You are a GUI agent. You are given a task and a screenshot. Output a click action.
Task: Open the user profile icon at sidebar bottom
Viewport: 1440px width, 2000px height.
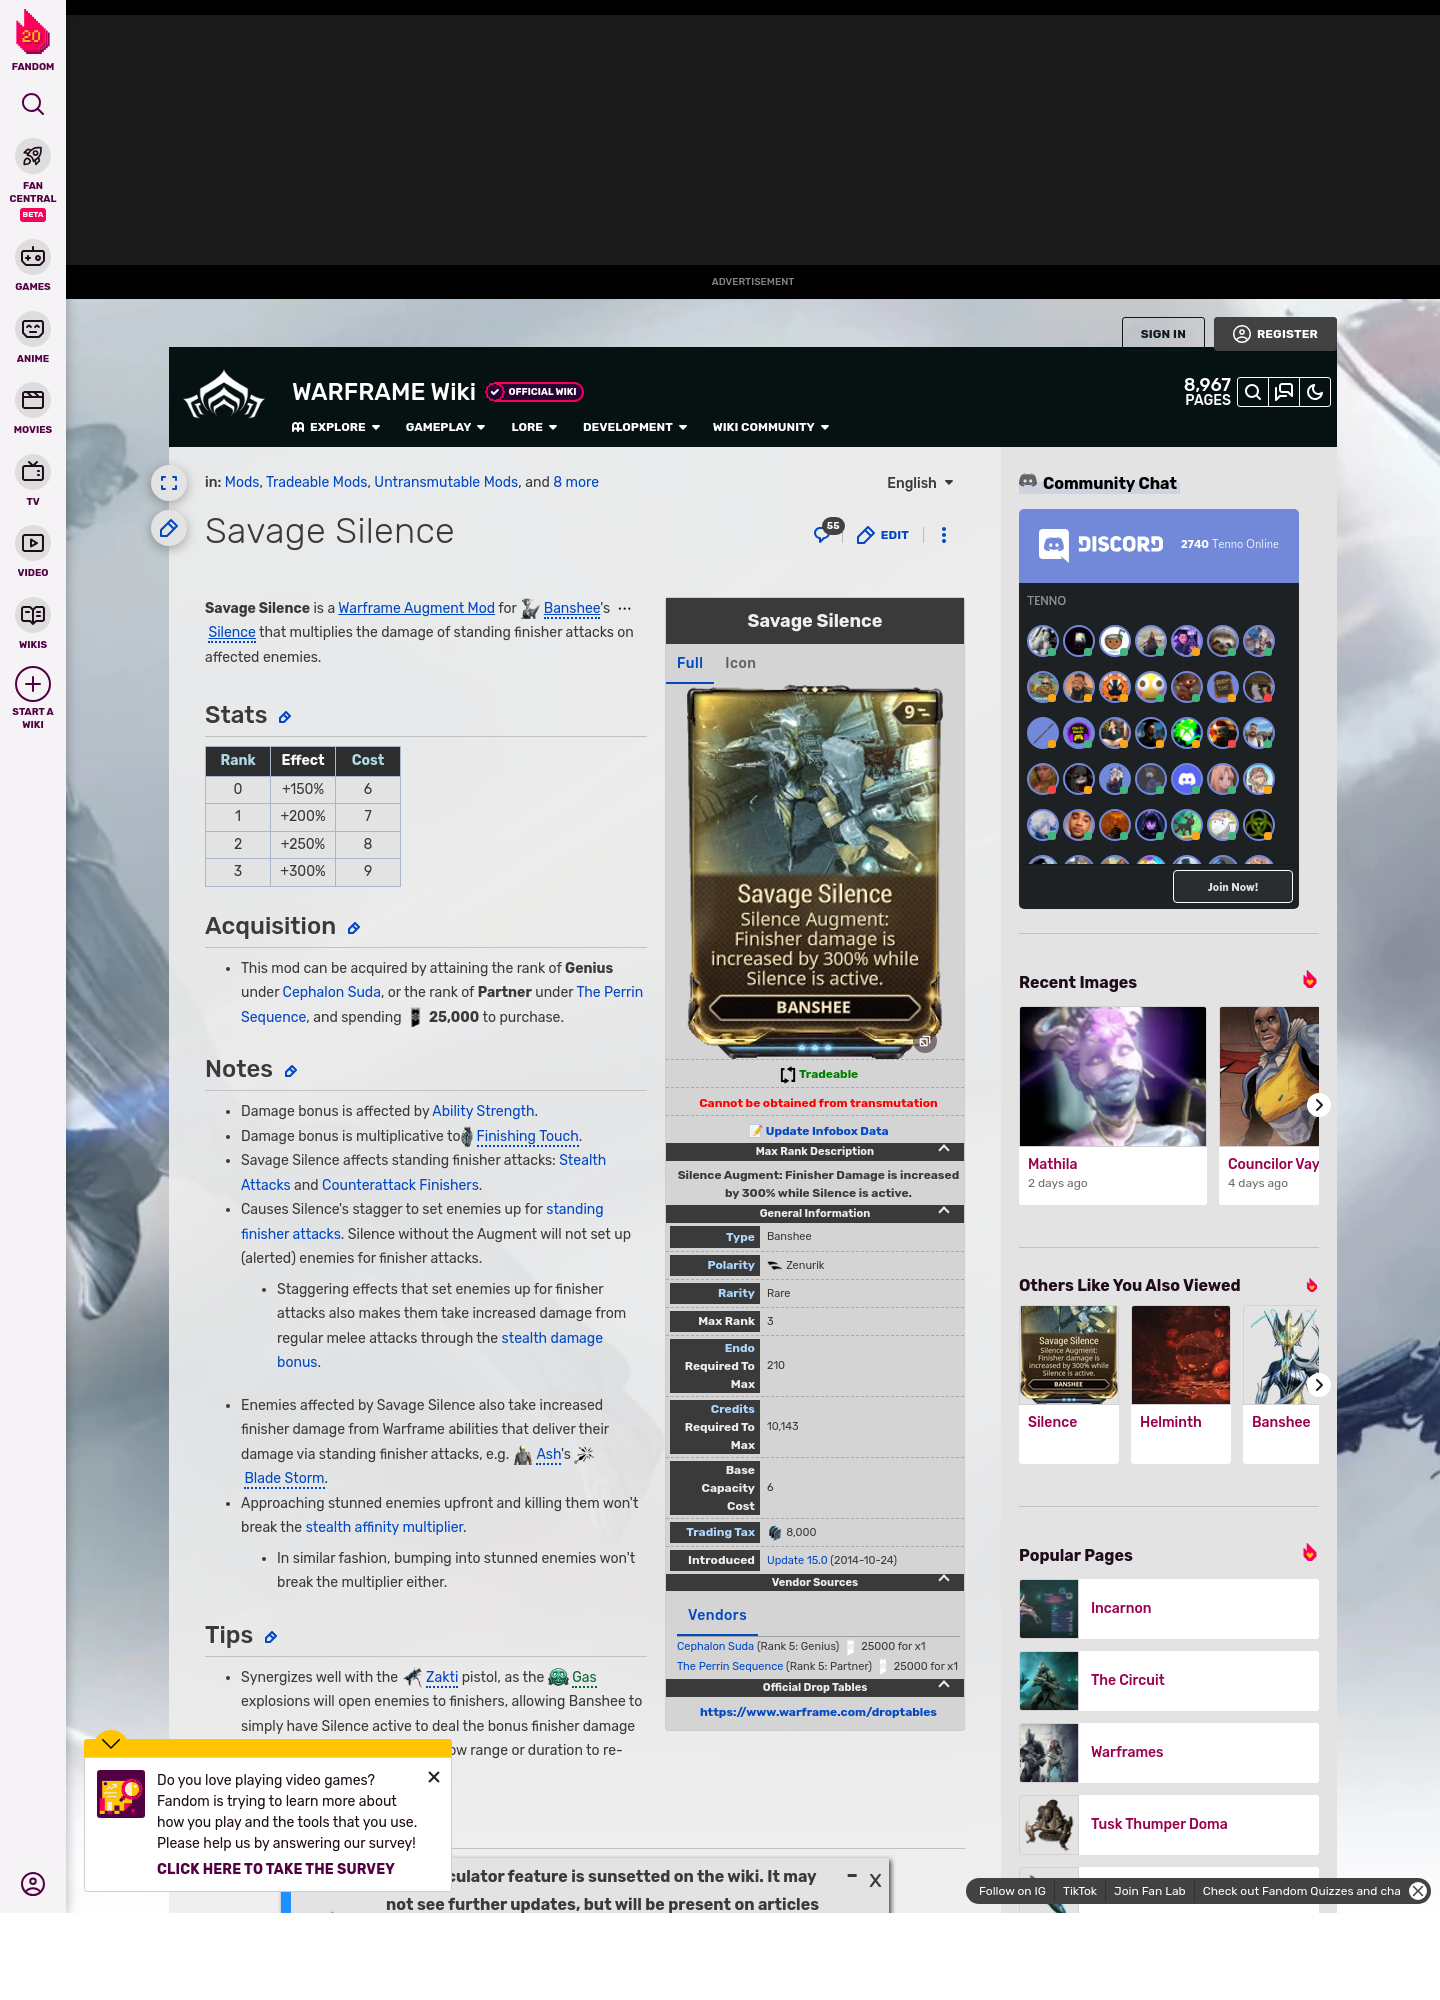(x=33, y=1884)
